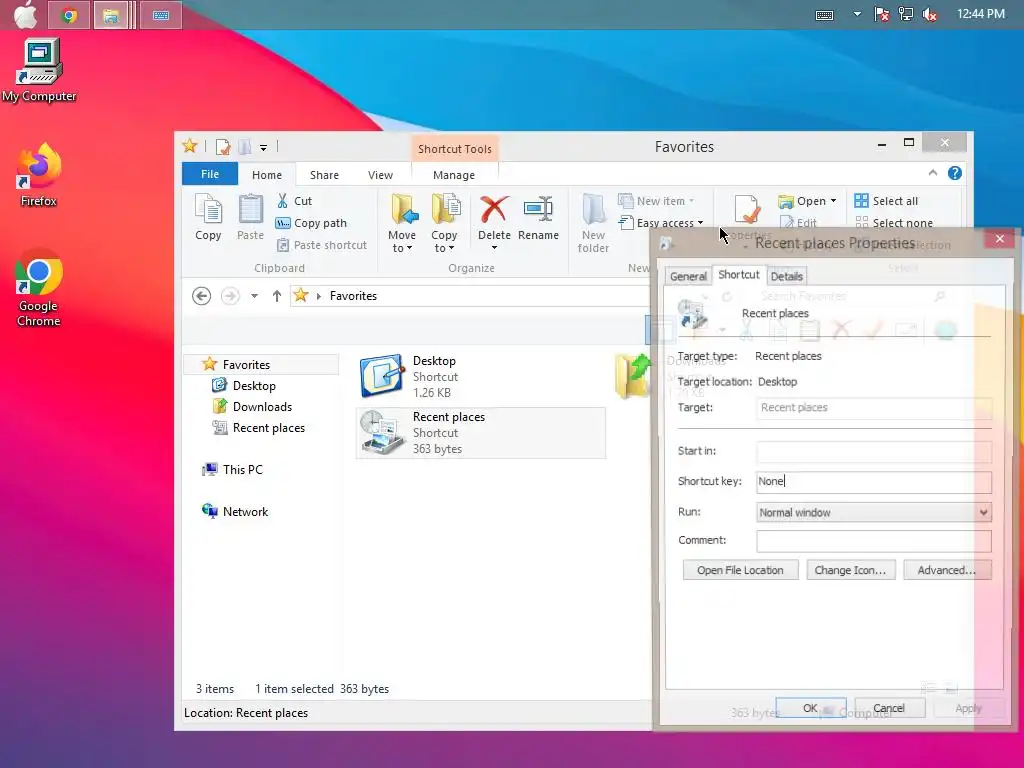This screenshot has width=1024, height=768.
Task: Open Firefox desktop shortcut
Action: [39, 175]
